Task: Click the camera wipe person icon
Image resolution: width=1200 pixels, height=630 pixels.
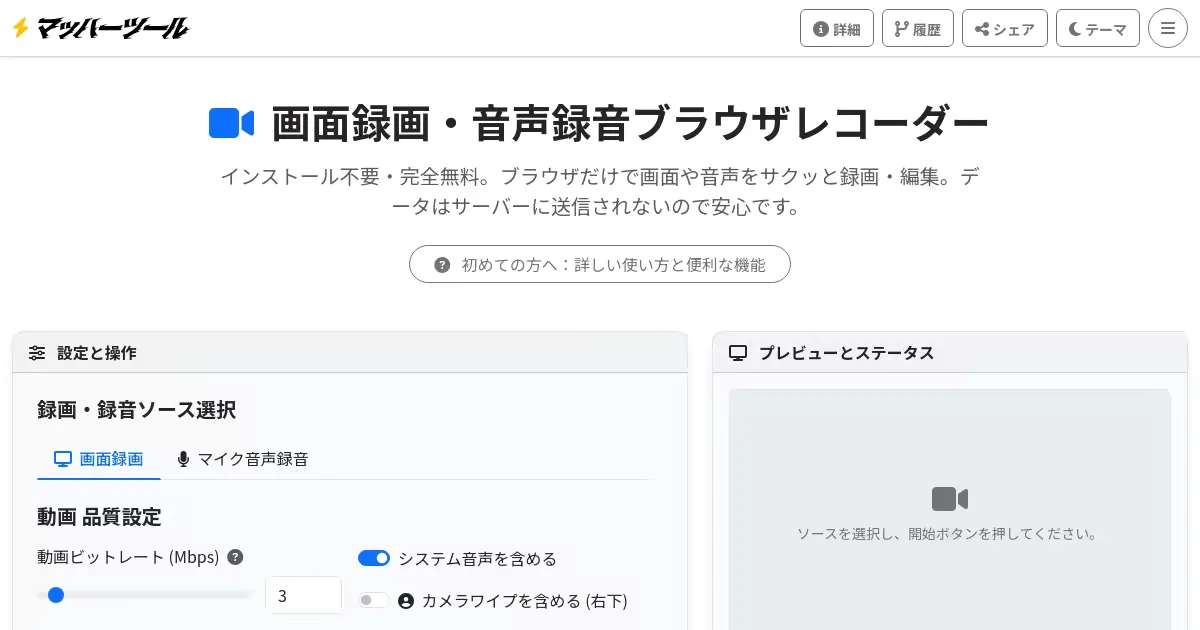Action: point(406,601)
